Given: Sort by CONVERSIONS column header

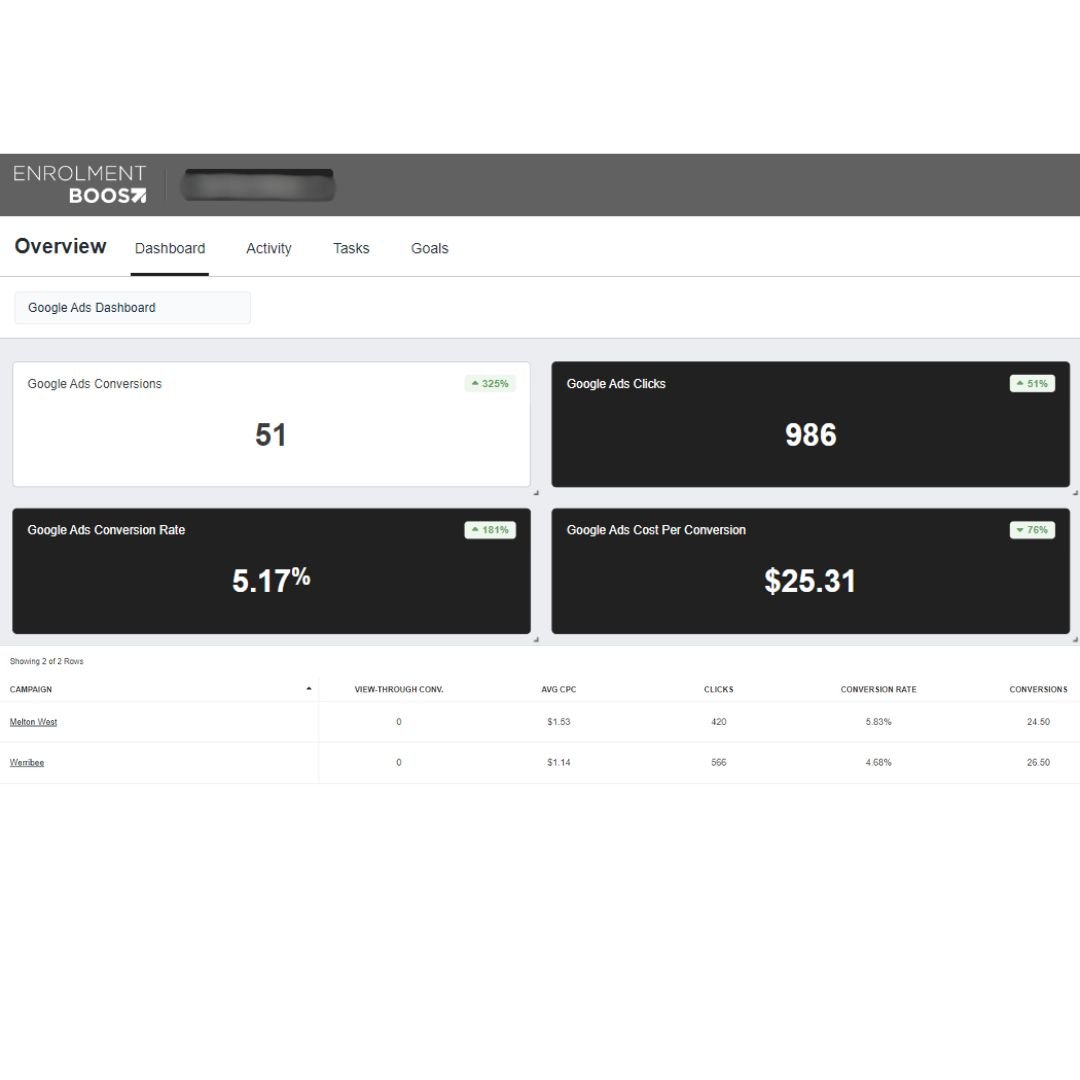Looking at the screenshot, I should [1038, 689].
